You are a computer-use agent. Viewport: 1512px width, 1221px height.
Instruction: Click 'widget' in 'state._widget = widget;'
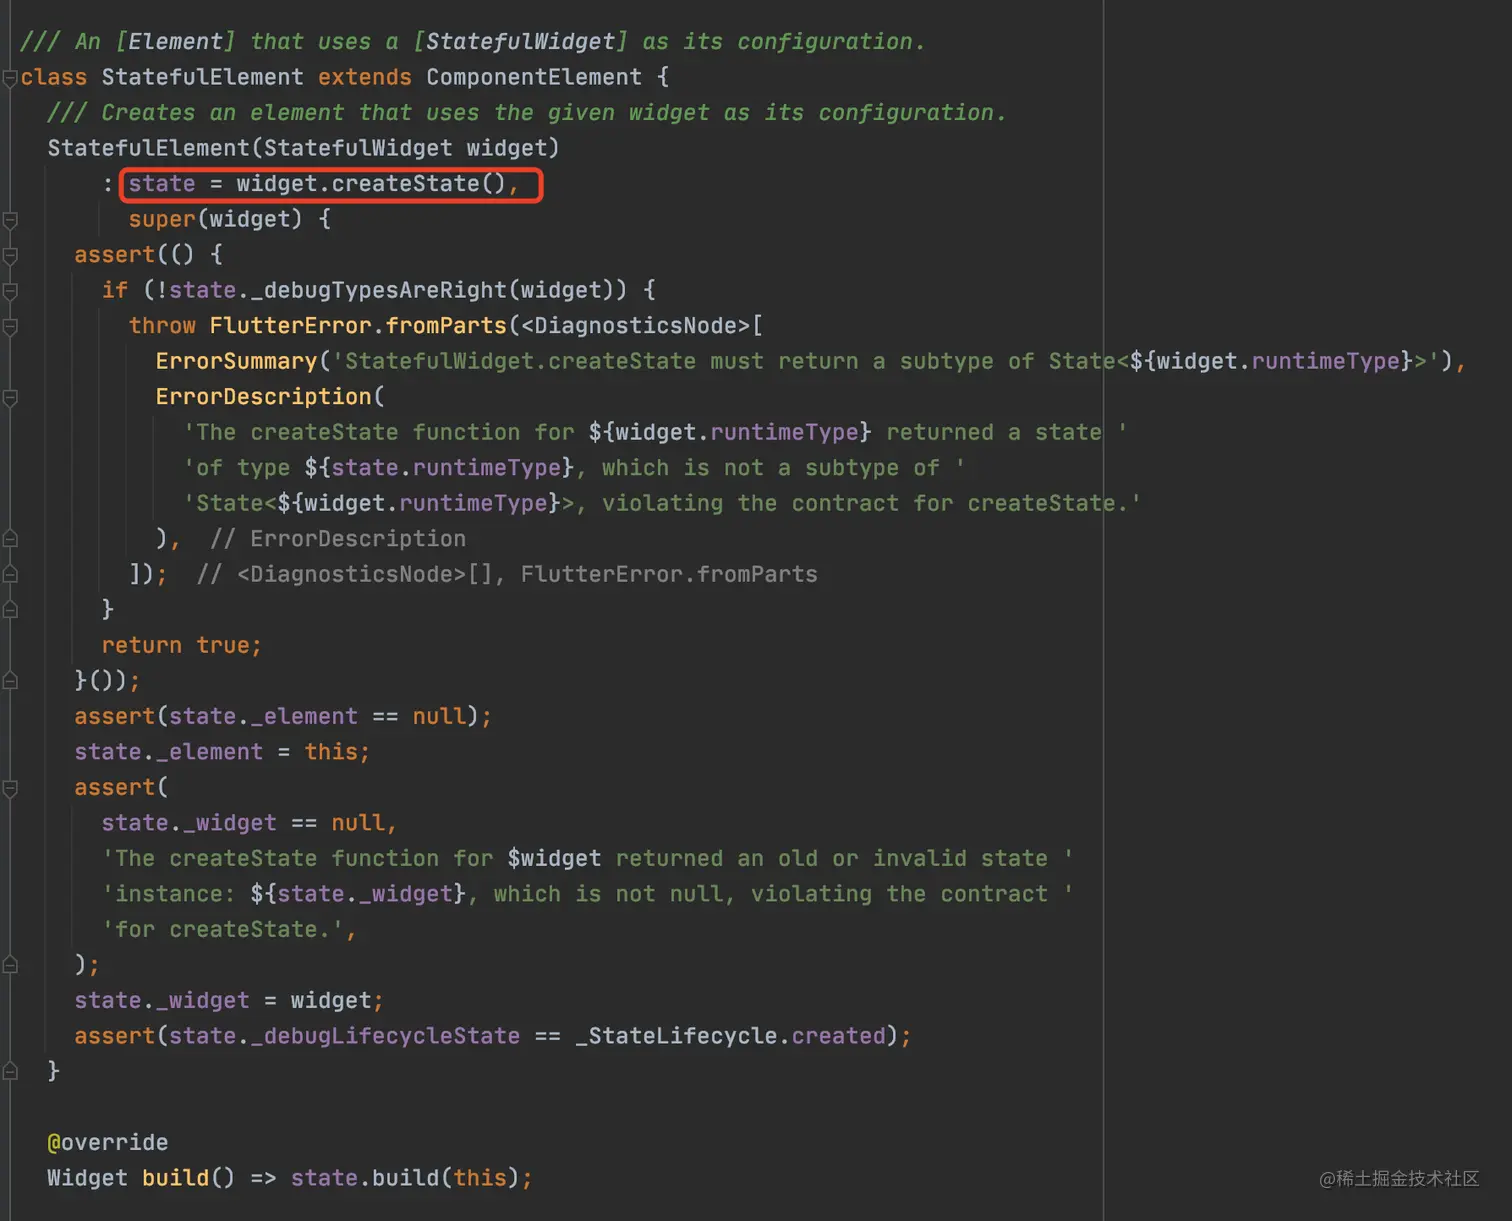tap(331, 1000)
